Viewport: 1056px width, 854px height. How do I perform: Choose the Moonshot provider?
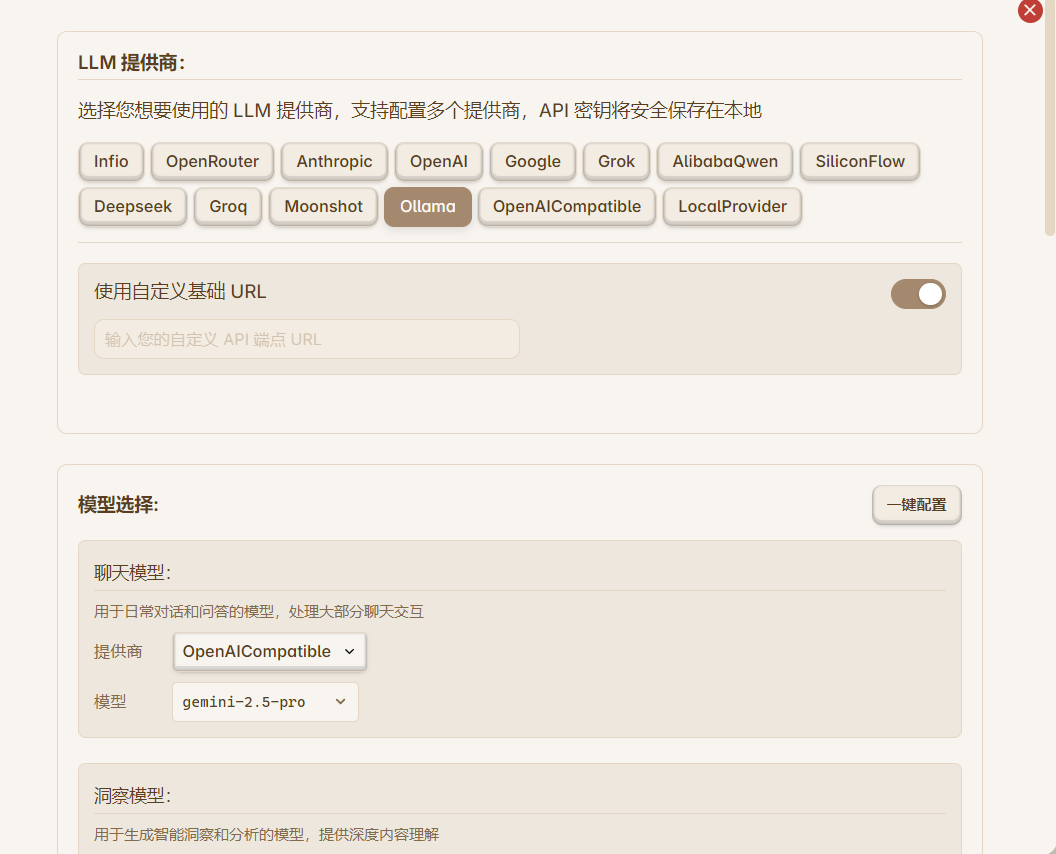point(323,207)
